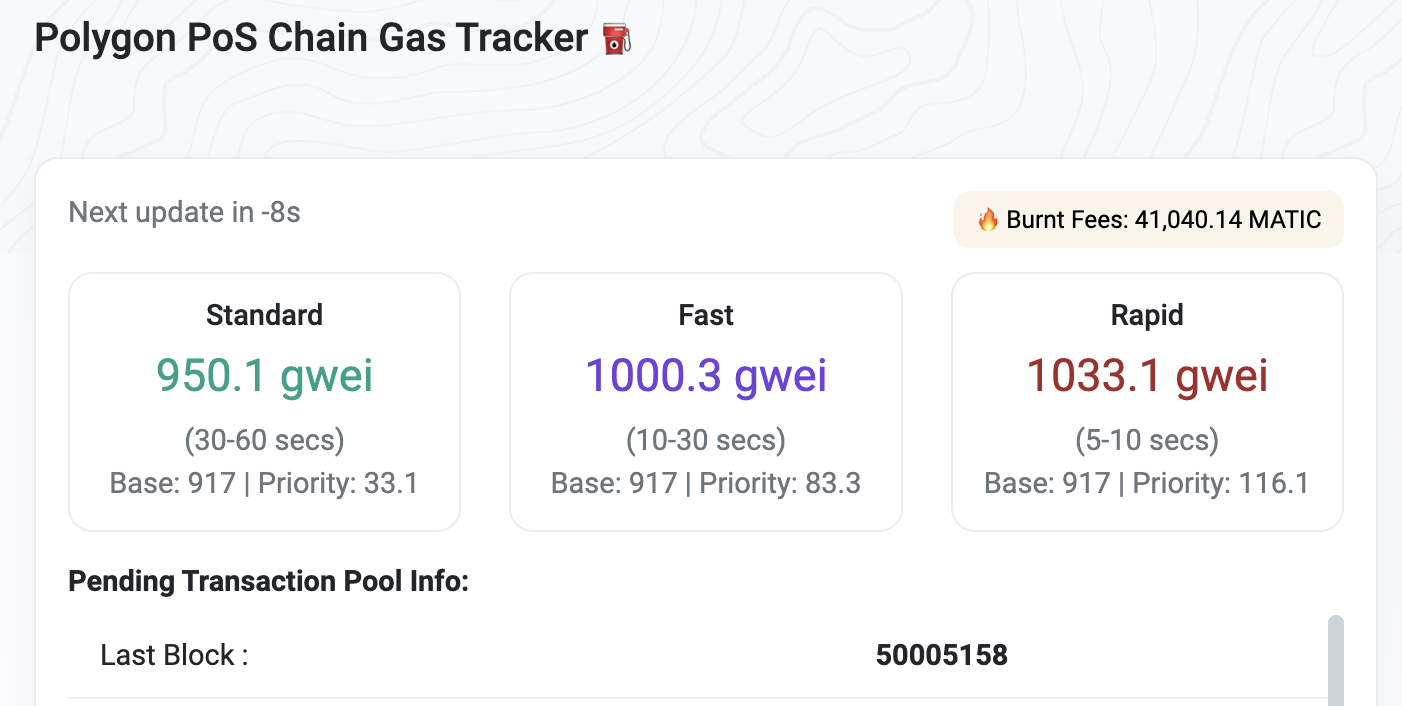Click the Pending Transaction Pool Info heading
Viewport: 1402px width, 706px height.
pyautogui.click(x=268, y=581)
